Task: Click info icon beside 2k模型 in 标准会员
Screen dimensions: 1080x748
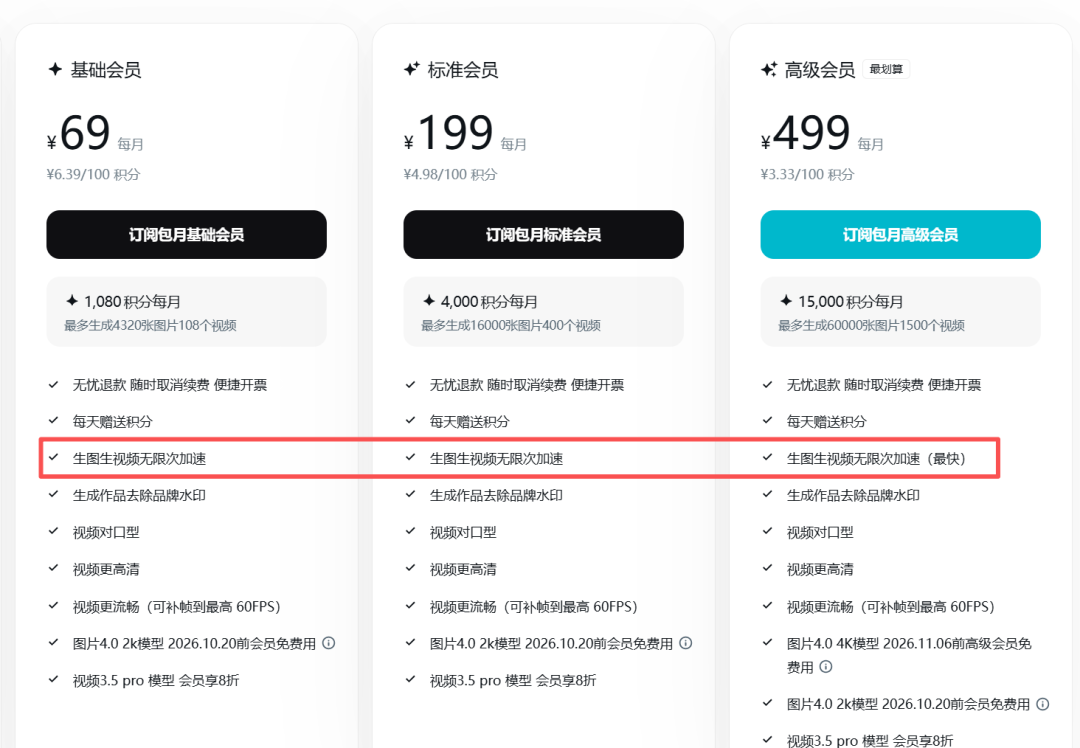Action: click(x=685, y=643)
